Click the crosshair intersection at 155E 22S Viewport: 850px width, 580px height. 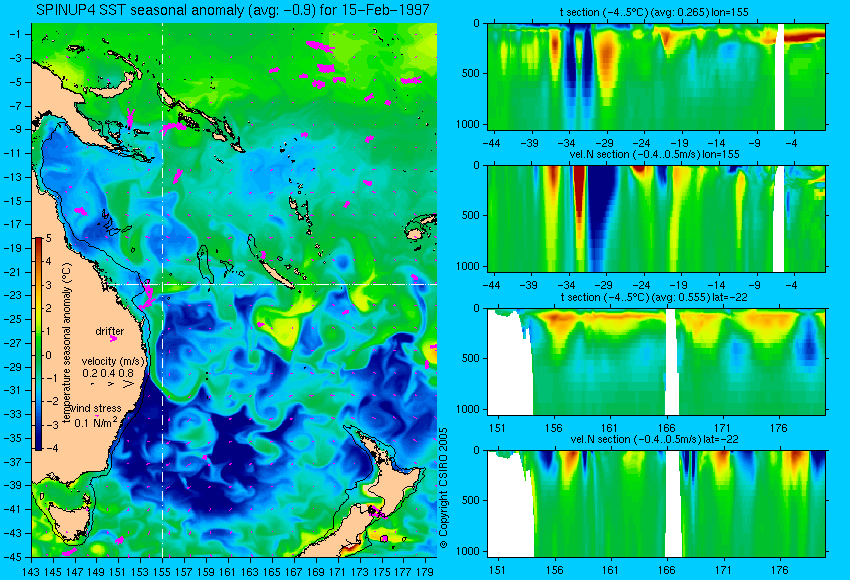163,284
